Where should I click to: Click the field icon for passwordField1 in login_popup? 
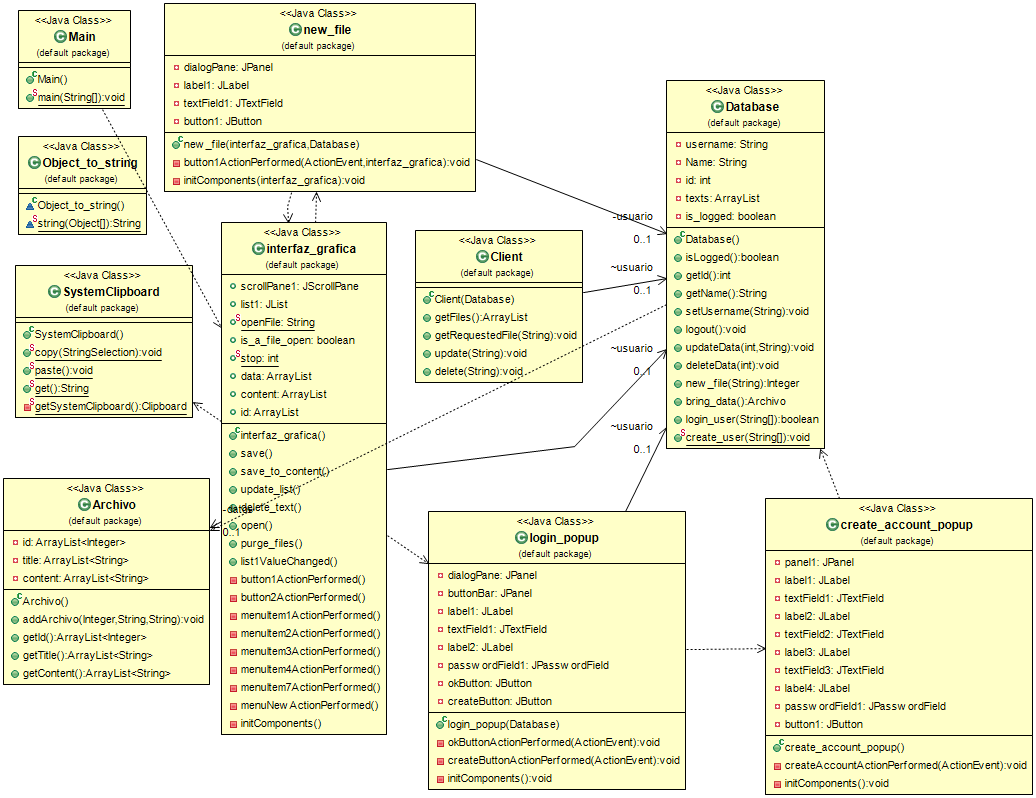pos(440,665)
